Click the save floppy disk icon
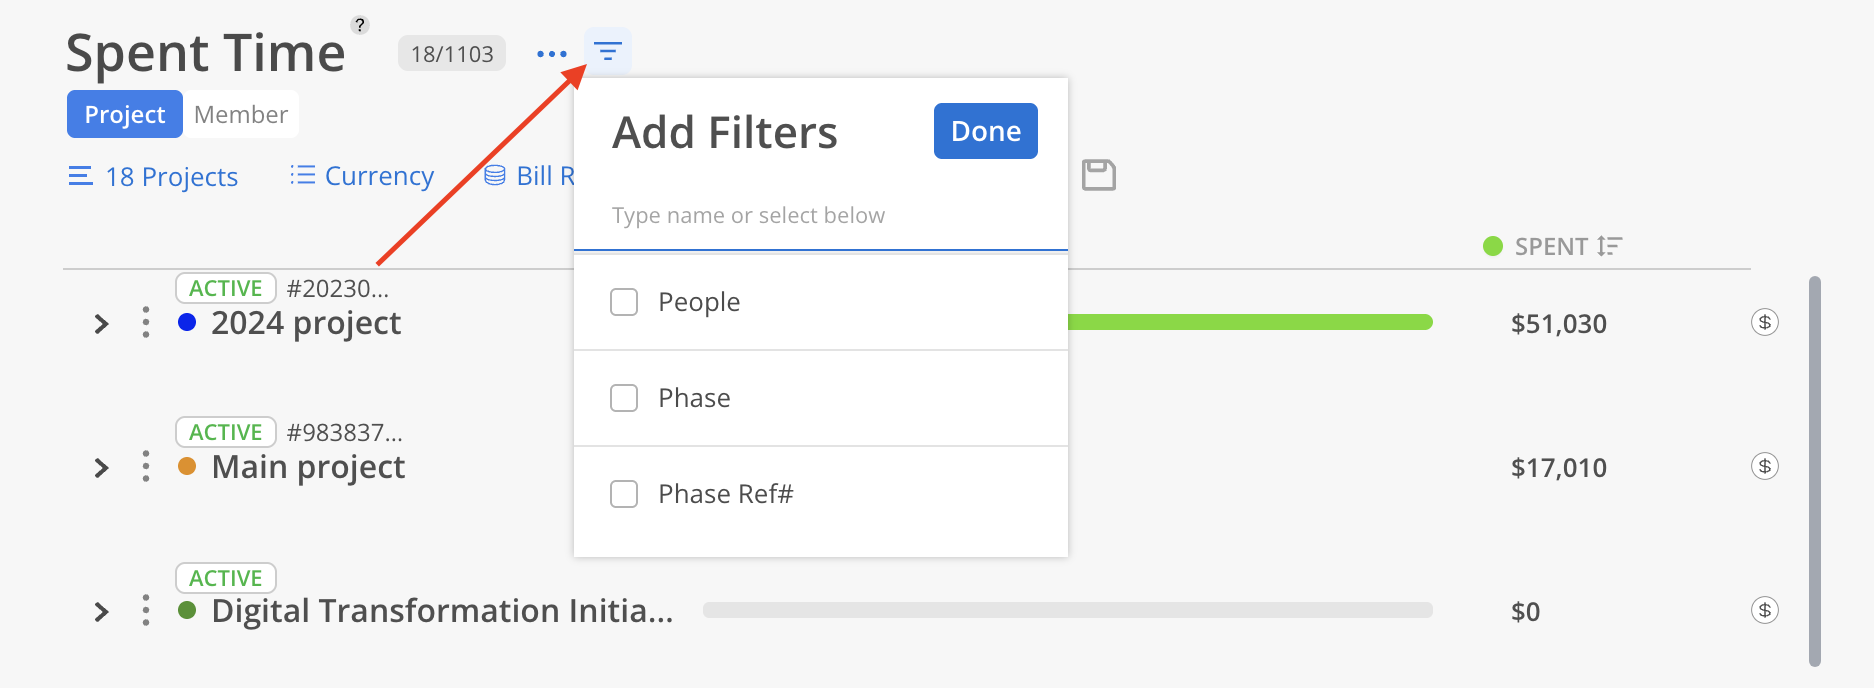 [1099, 175]
